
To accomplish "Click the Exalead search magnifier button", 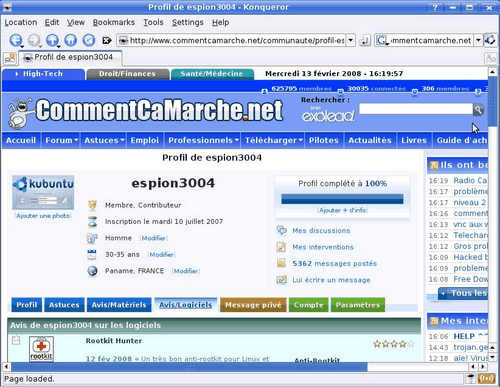I will tap(478, 109).
